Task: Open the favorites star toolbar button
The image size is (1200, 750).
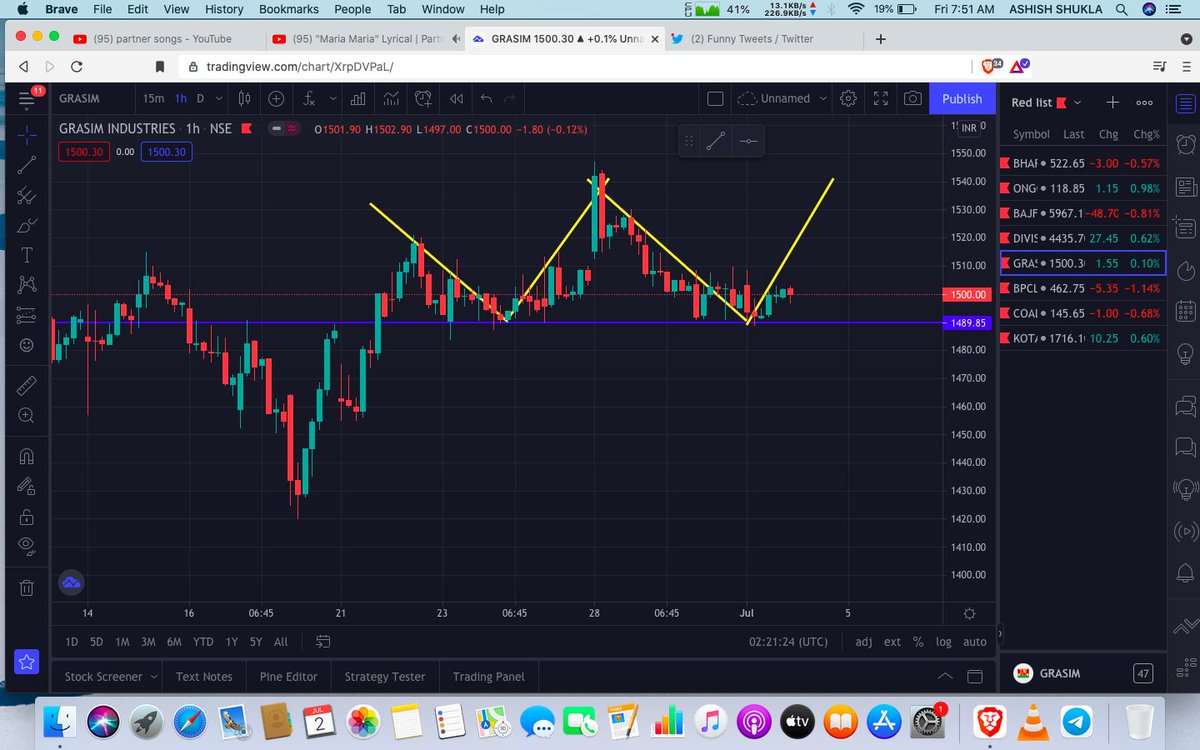Action: (x=27, y=661)
